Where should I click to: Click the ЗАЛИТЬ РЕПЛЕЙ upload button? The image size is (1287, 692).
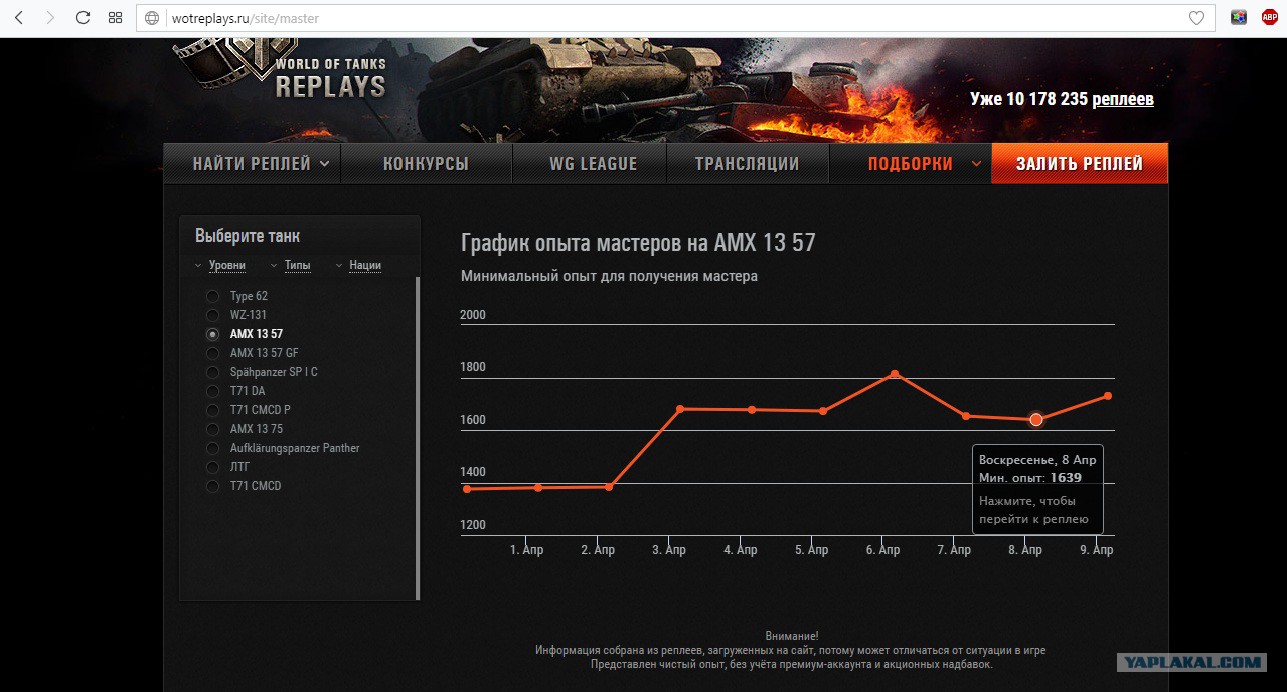click(x=1079, y=164)
